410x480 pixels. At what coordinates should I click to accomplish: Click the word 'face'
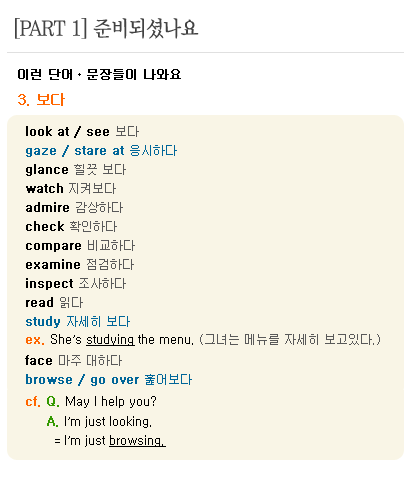(39, 360)
